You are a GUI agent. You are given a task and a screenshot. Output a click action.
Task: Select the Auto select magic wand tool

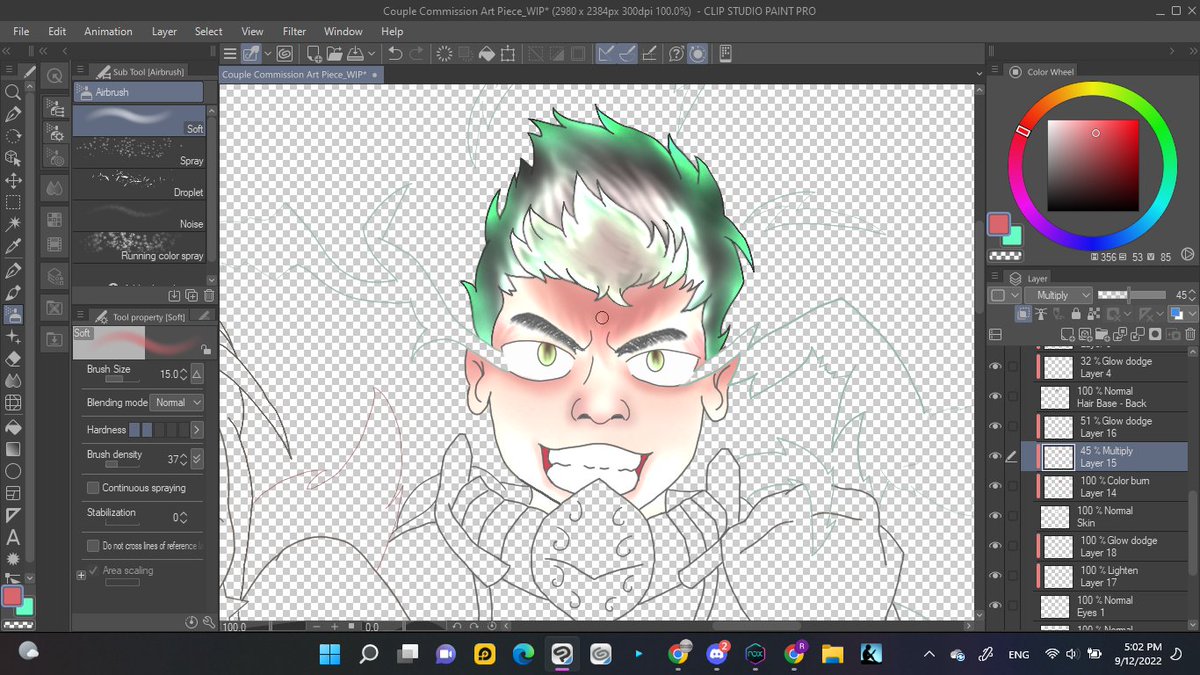pos(13,224)
